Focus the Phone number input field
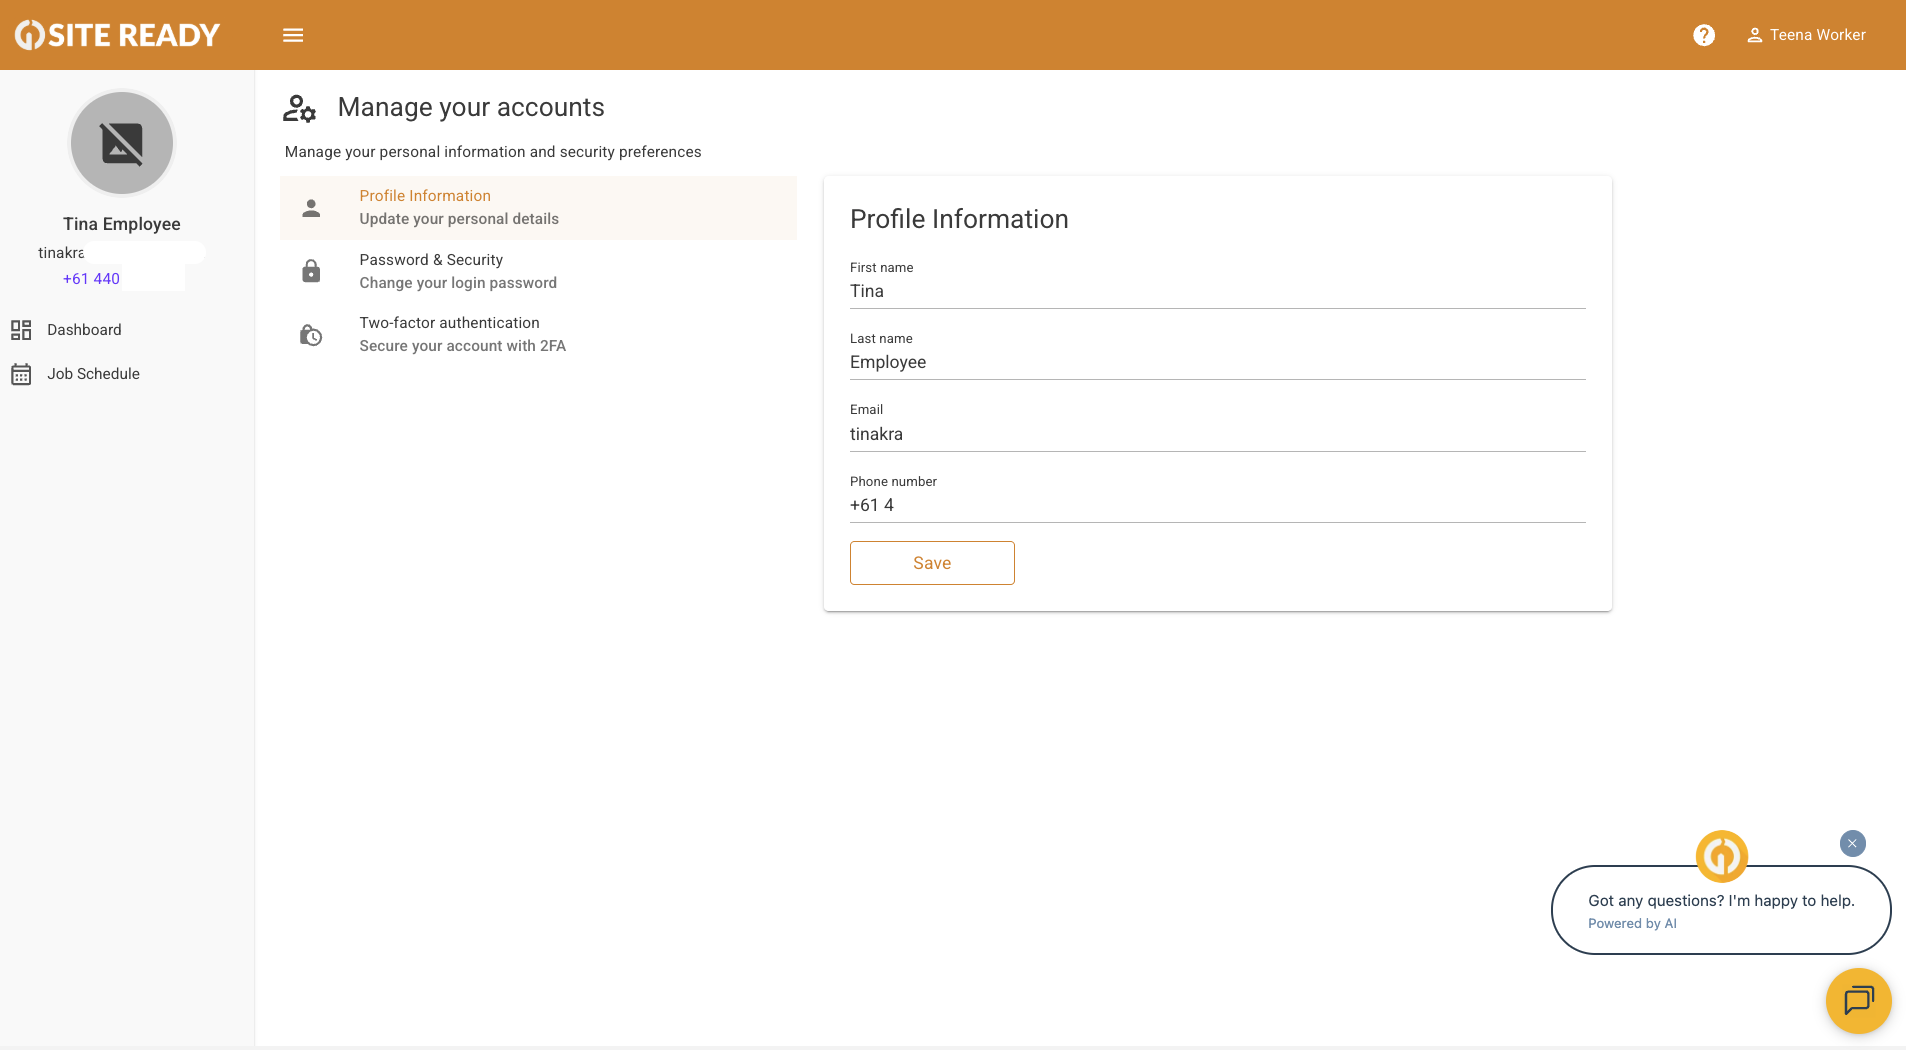 click(1217, 505)
